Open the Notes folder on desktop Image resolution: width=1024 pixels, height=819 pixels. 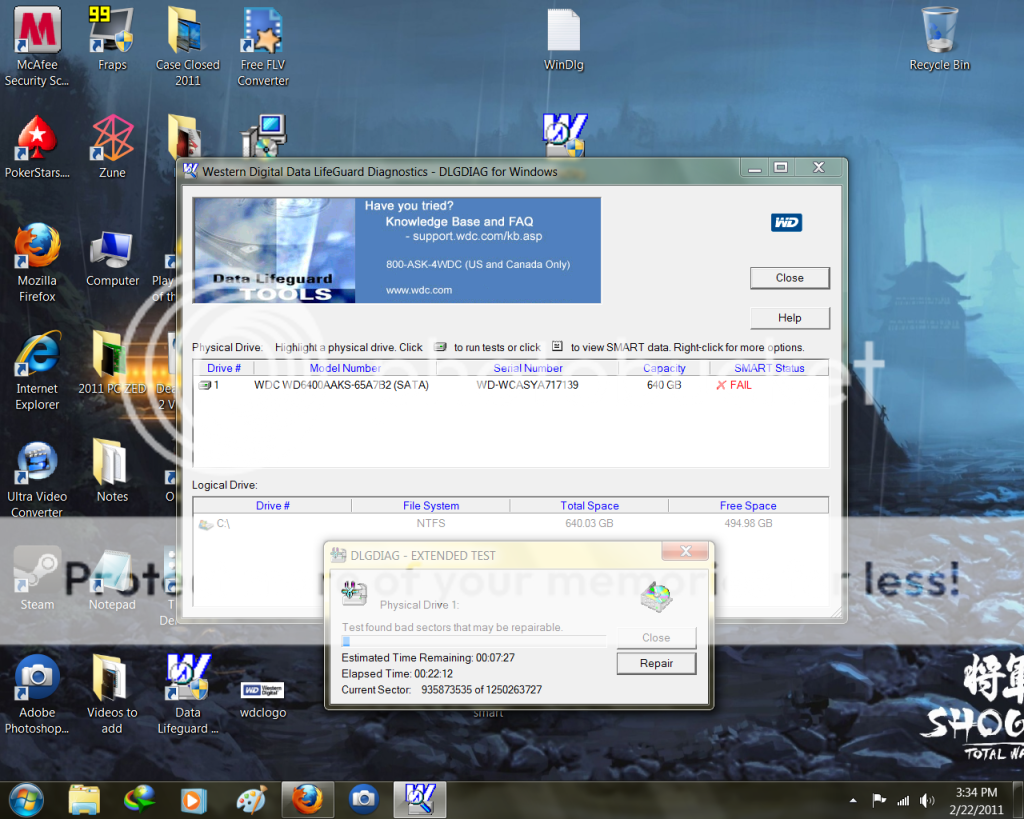112,470
